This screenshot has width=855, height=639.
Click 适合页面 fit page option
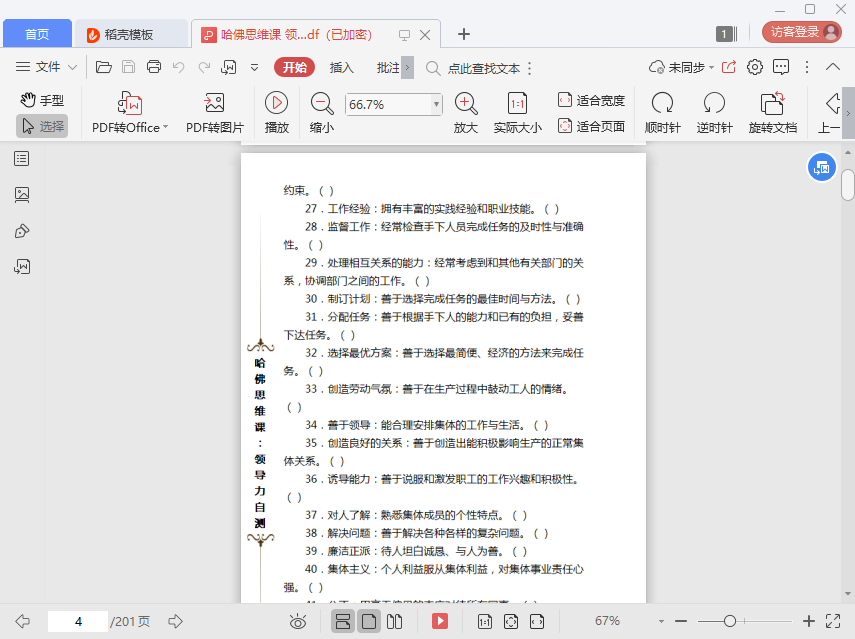tap(591, 126)
